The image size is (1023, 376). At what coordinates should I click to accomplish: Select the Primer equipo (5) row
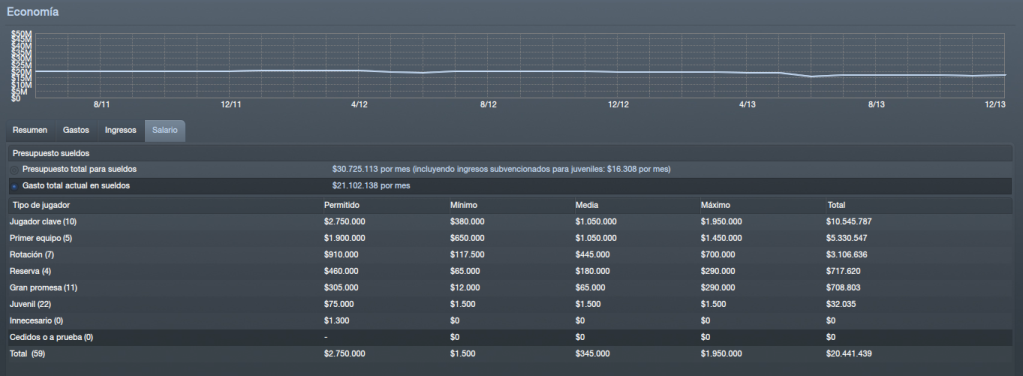point(510,238)
